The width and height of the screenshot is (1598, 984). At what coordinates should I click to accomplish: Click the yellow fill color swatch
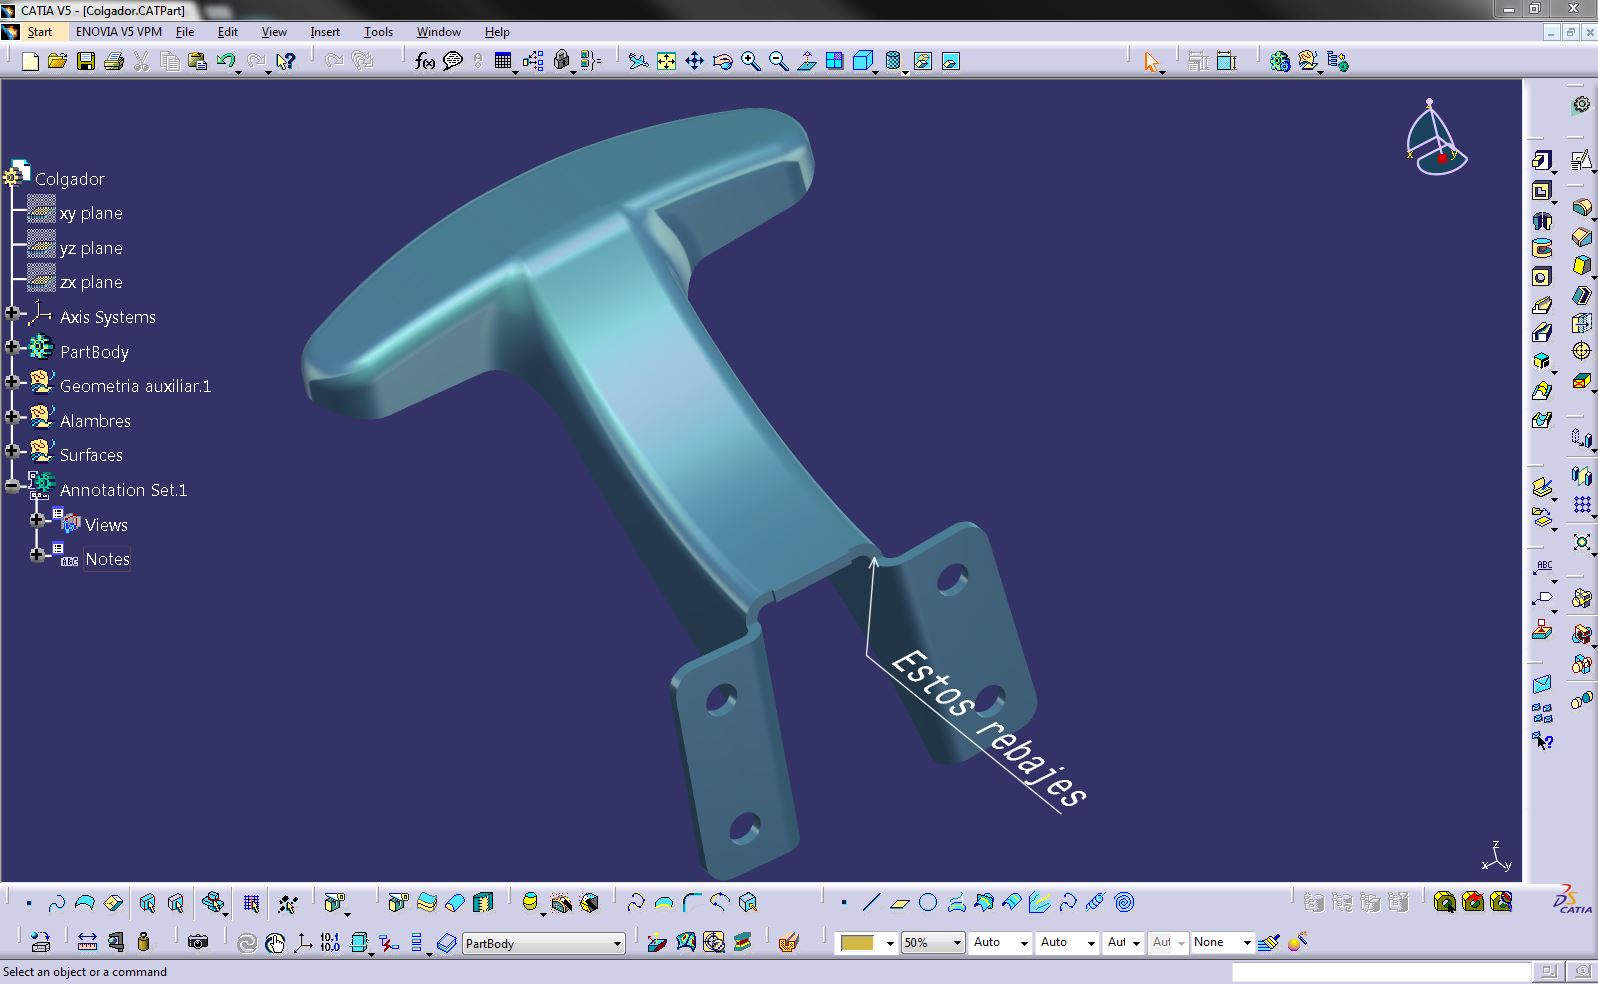click(858, 943)
